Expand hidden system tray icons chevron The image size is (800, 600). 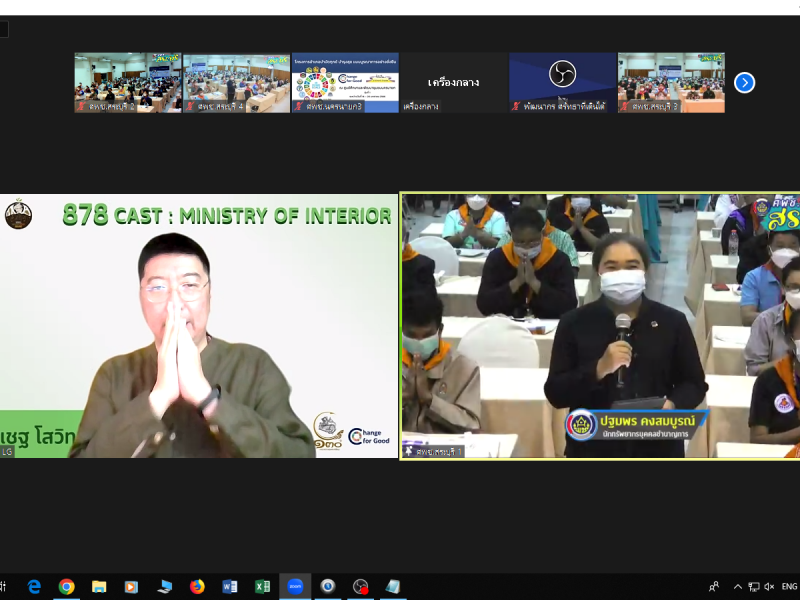(x=738, y=587)
